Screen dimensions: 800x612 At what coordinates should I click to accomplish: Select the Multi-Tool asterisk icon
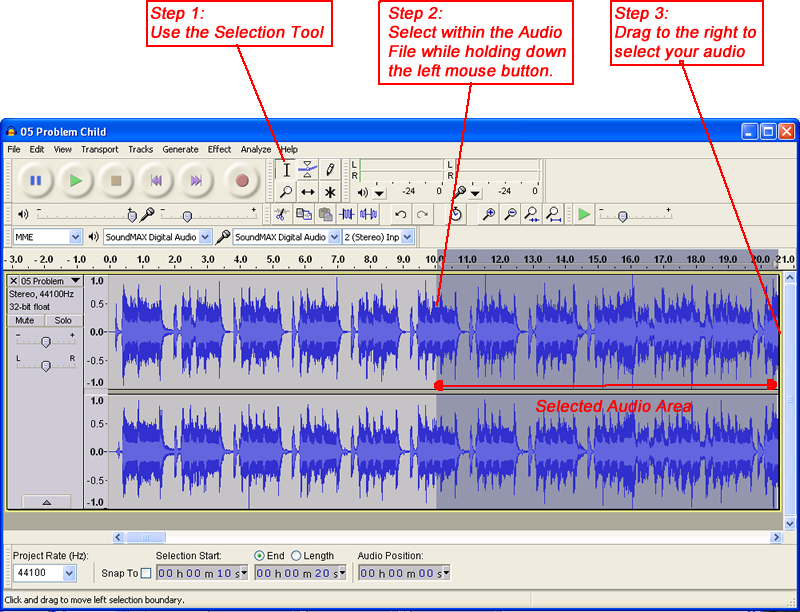(330, 192)
